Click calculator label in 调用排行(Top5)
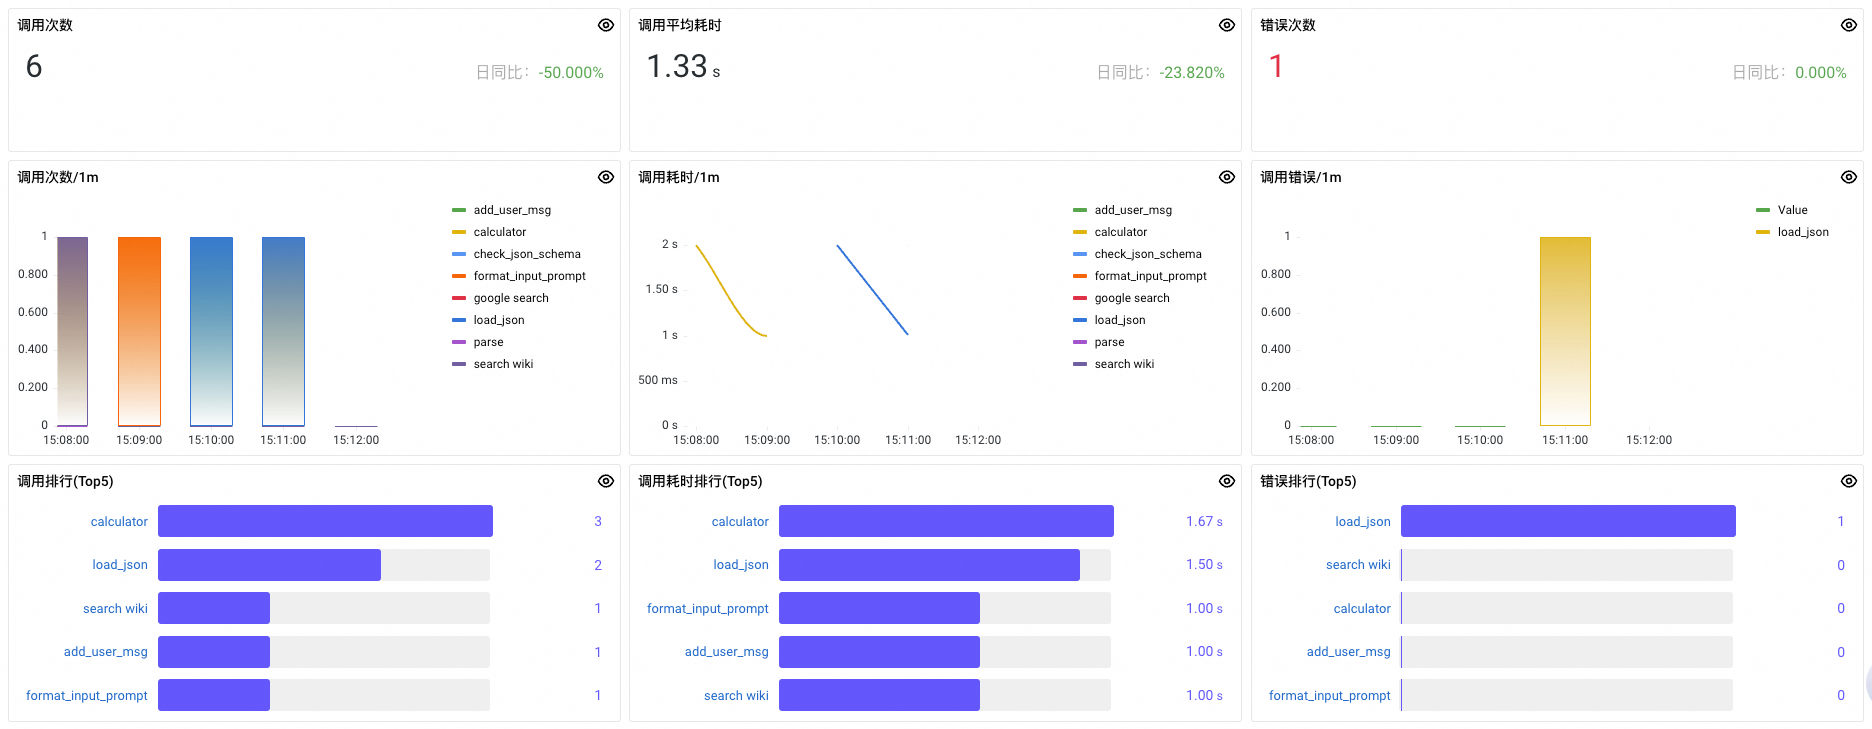The height and width of the screenshot is (729, 1872). coord(119,522)
